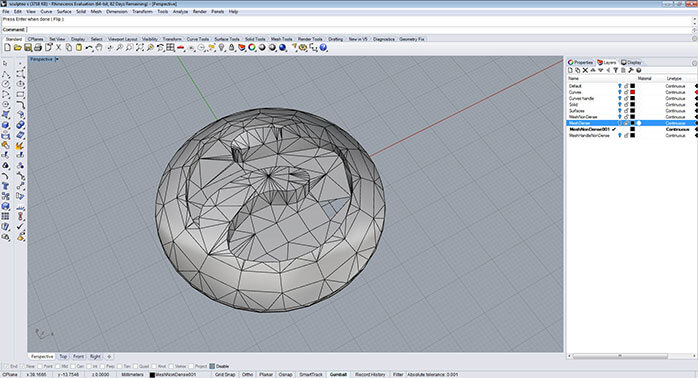Switch to the Curve Tools toolbar tab
Viewport: 698px width, 378px height.
(198, 39)
